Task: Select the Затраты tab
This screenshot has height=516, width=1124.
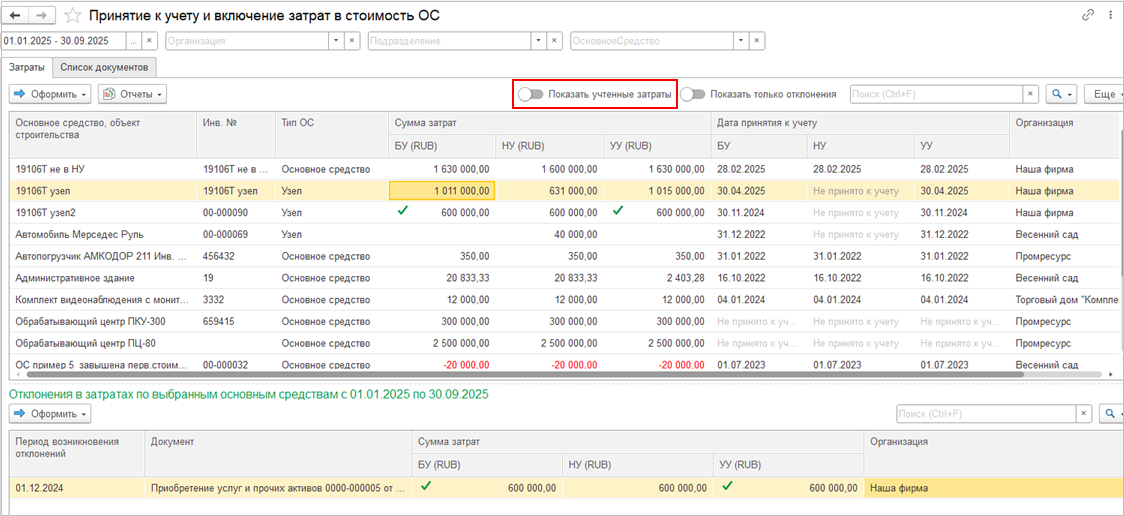Action: (27, 67)
